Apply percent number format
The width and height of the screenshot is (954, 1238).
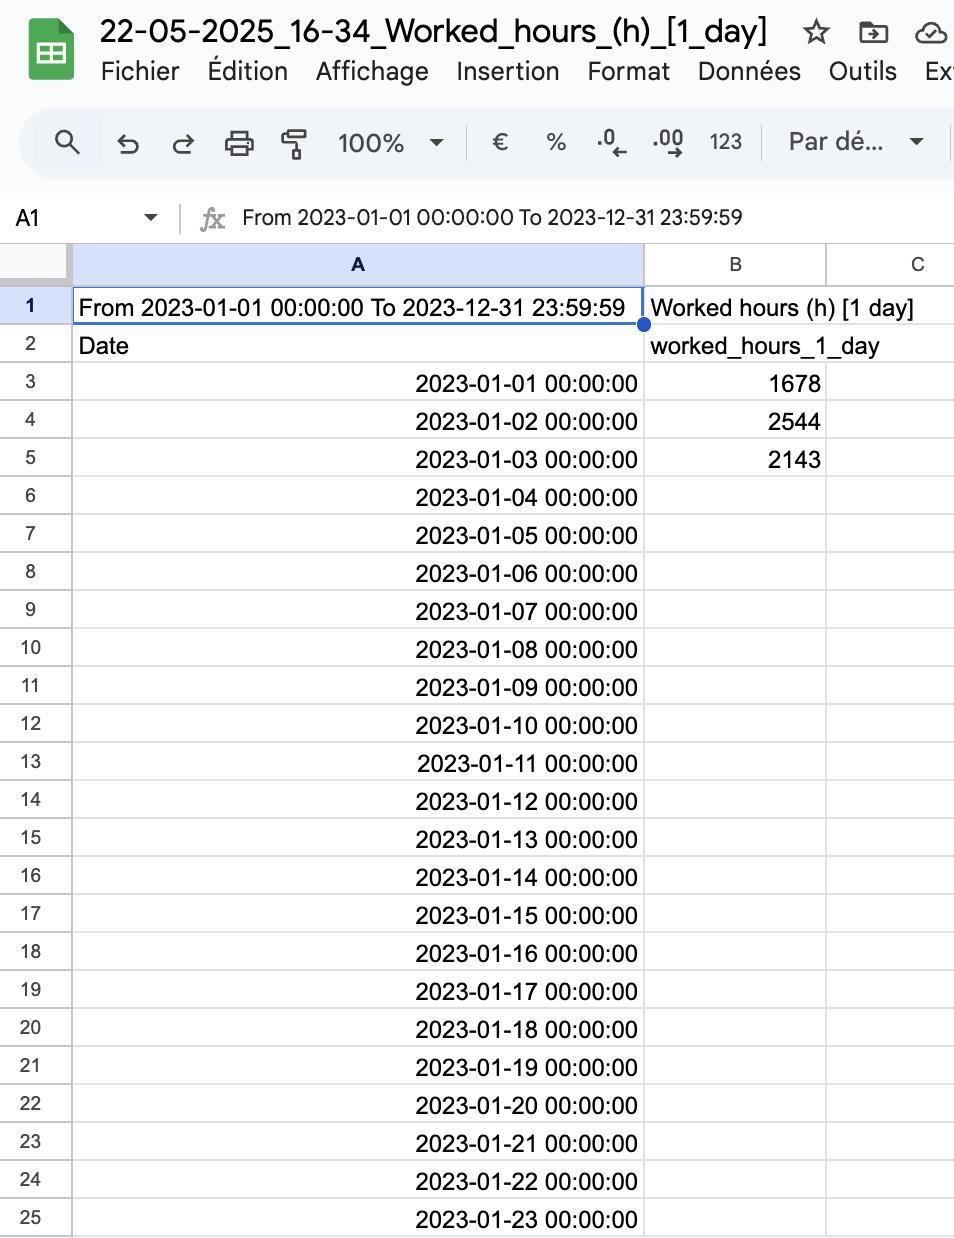coord(556,142)
